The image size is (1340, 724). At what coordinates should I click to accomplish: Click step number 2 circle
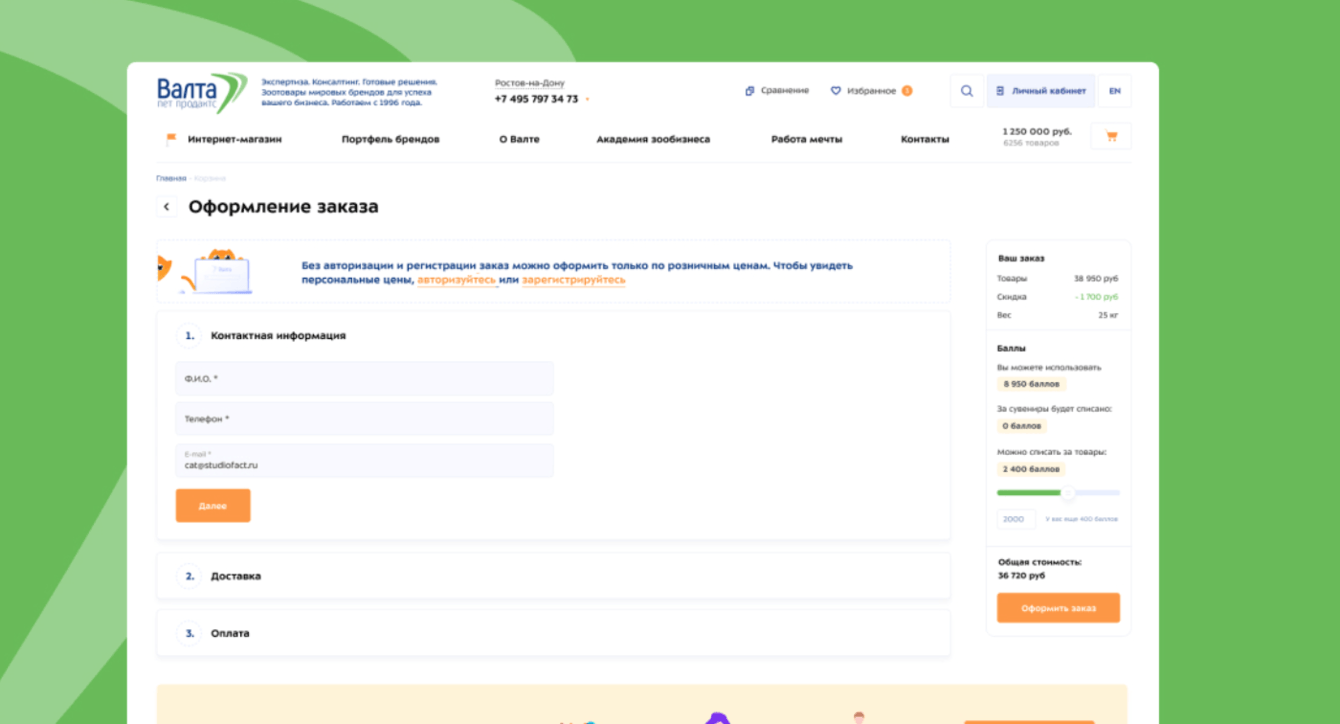tap(189, 576)
